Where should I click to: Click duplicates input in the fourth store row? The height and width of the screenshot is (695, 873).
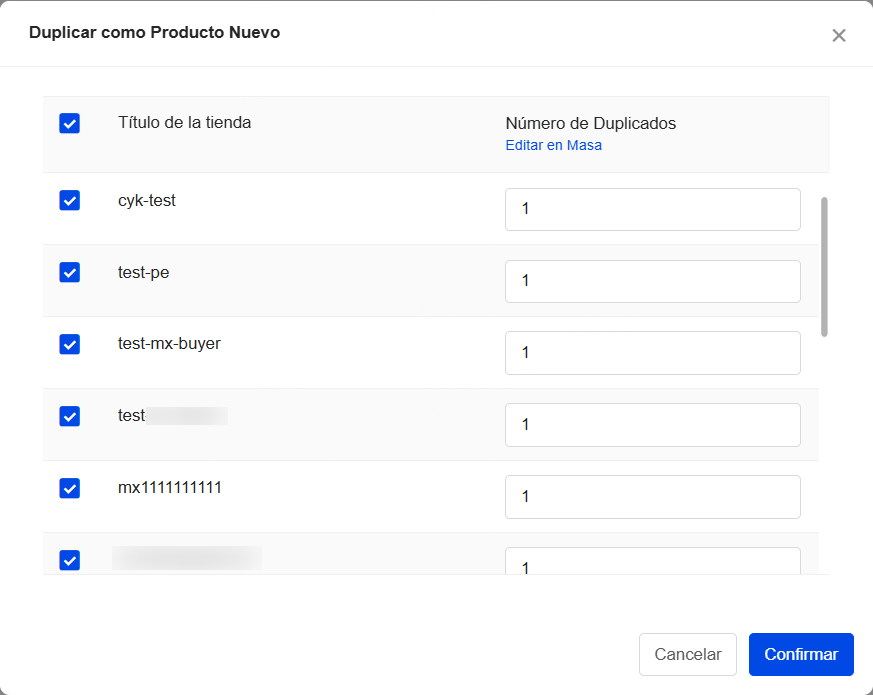tap(652, 425)
